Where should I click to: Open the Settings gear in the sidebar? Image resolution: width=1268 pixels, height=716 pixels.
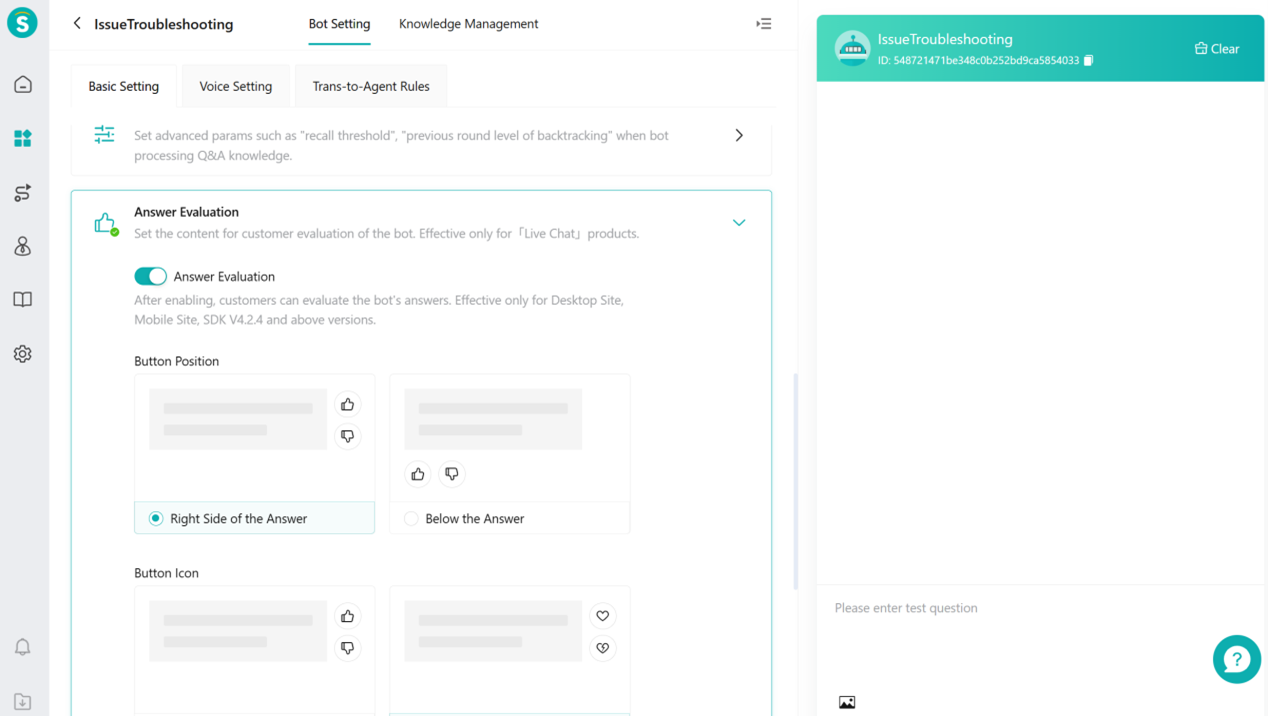(22, 353)
